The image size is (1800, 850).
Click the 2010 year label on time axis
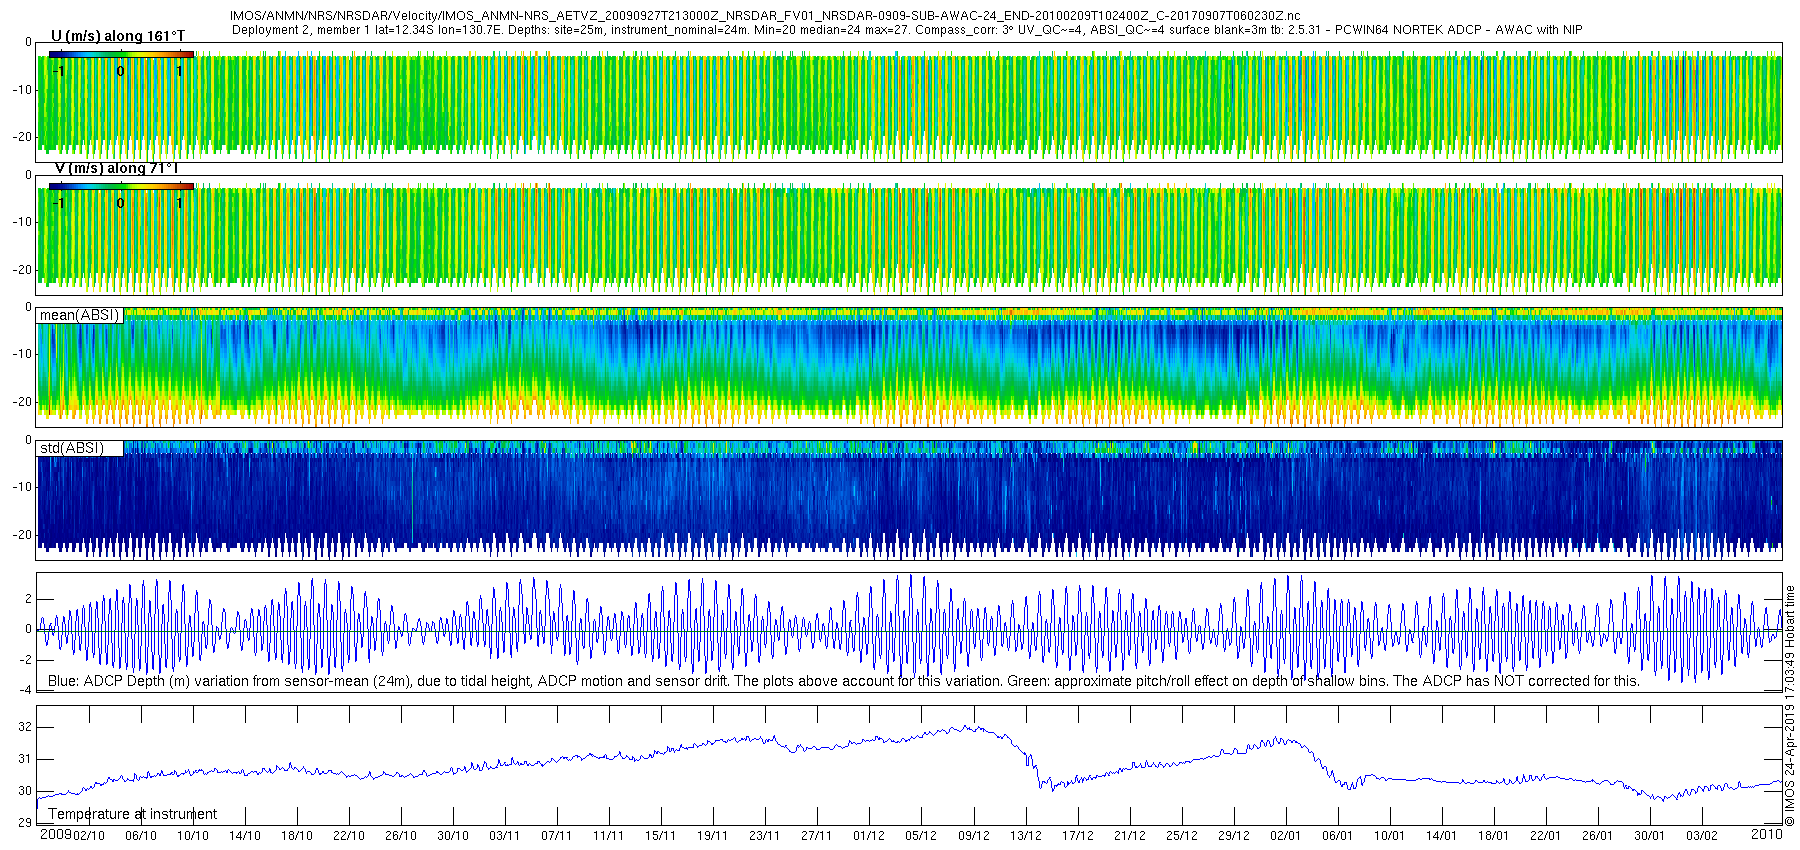1766,834
